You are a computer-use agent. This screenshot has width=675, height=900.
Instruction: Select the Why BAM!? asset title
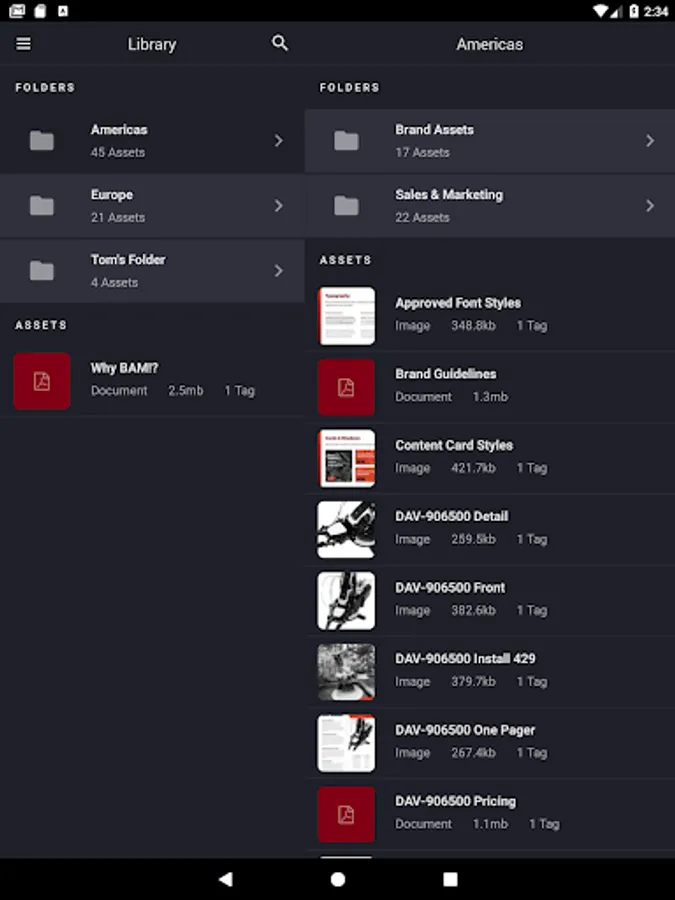(124, 368)
